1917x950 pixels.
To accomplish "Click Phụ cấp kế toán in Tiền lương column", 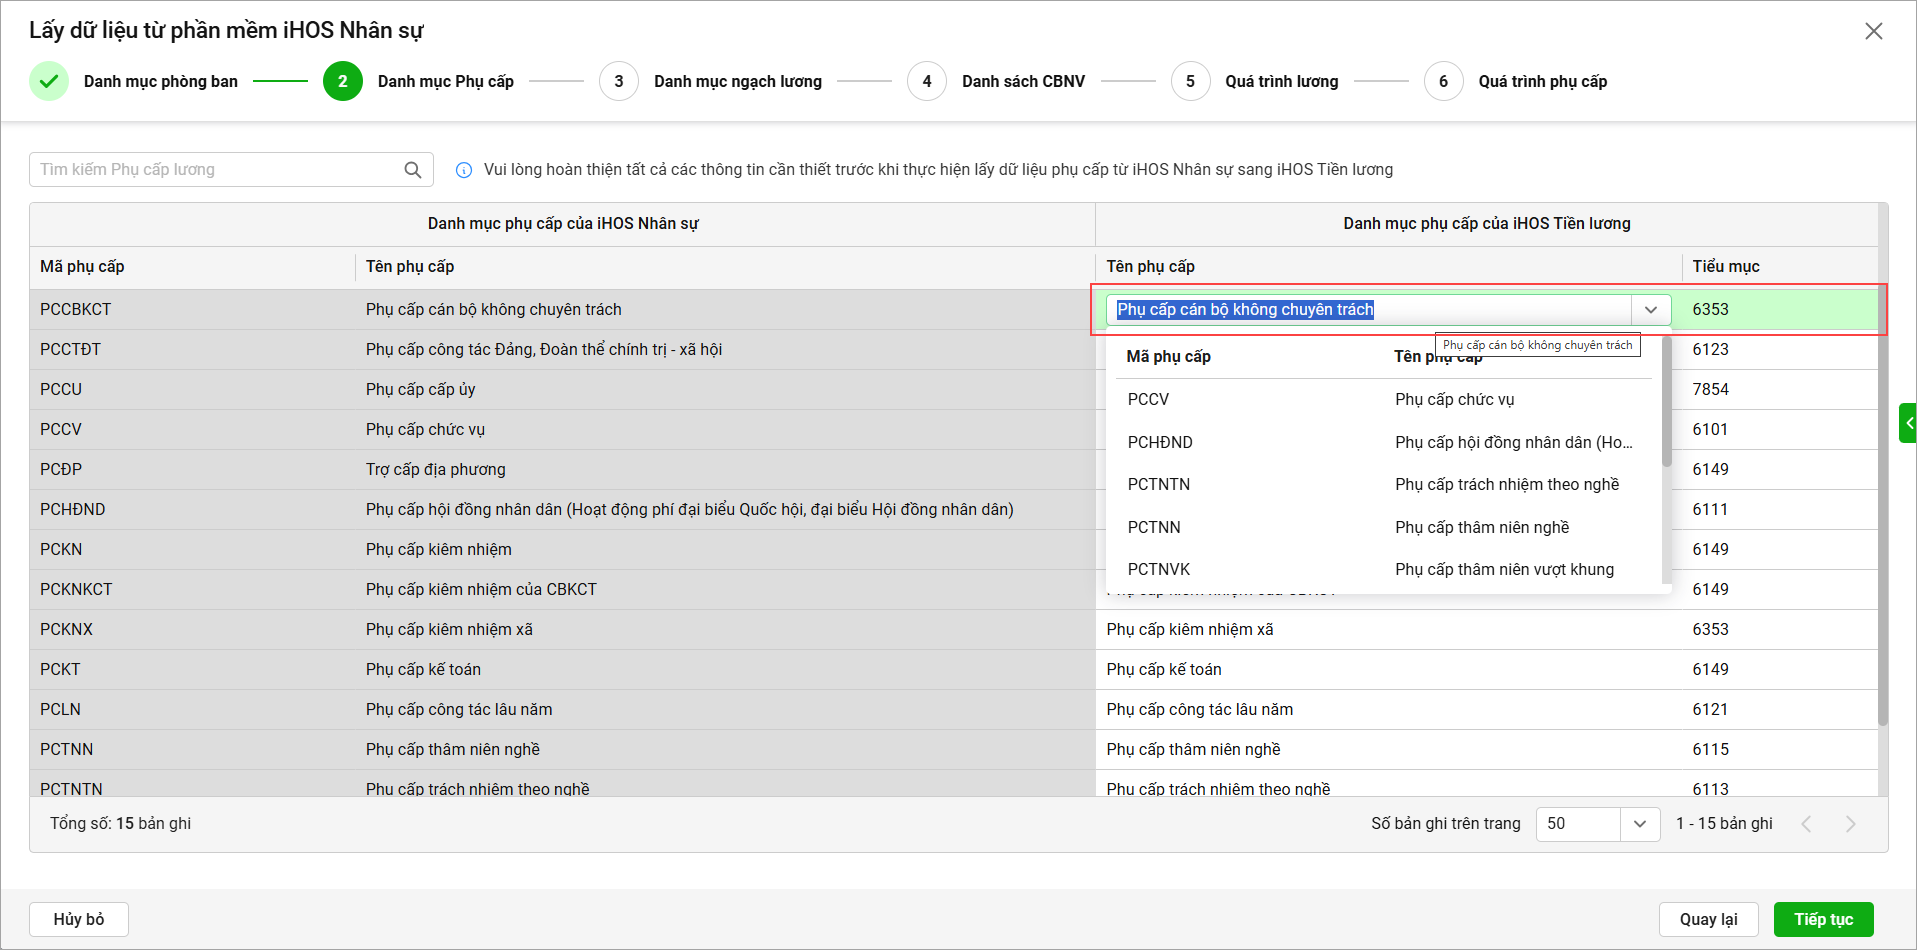I will point(1164,670).
